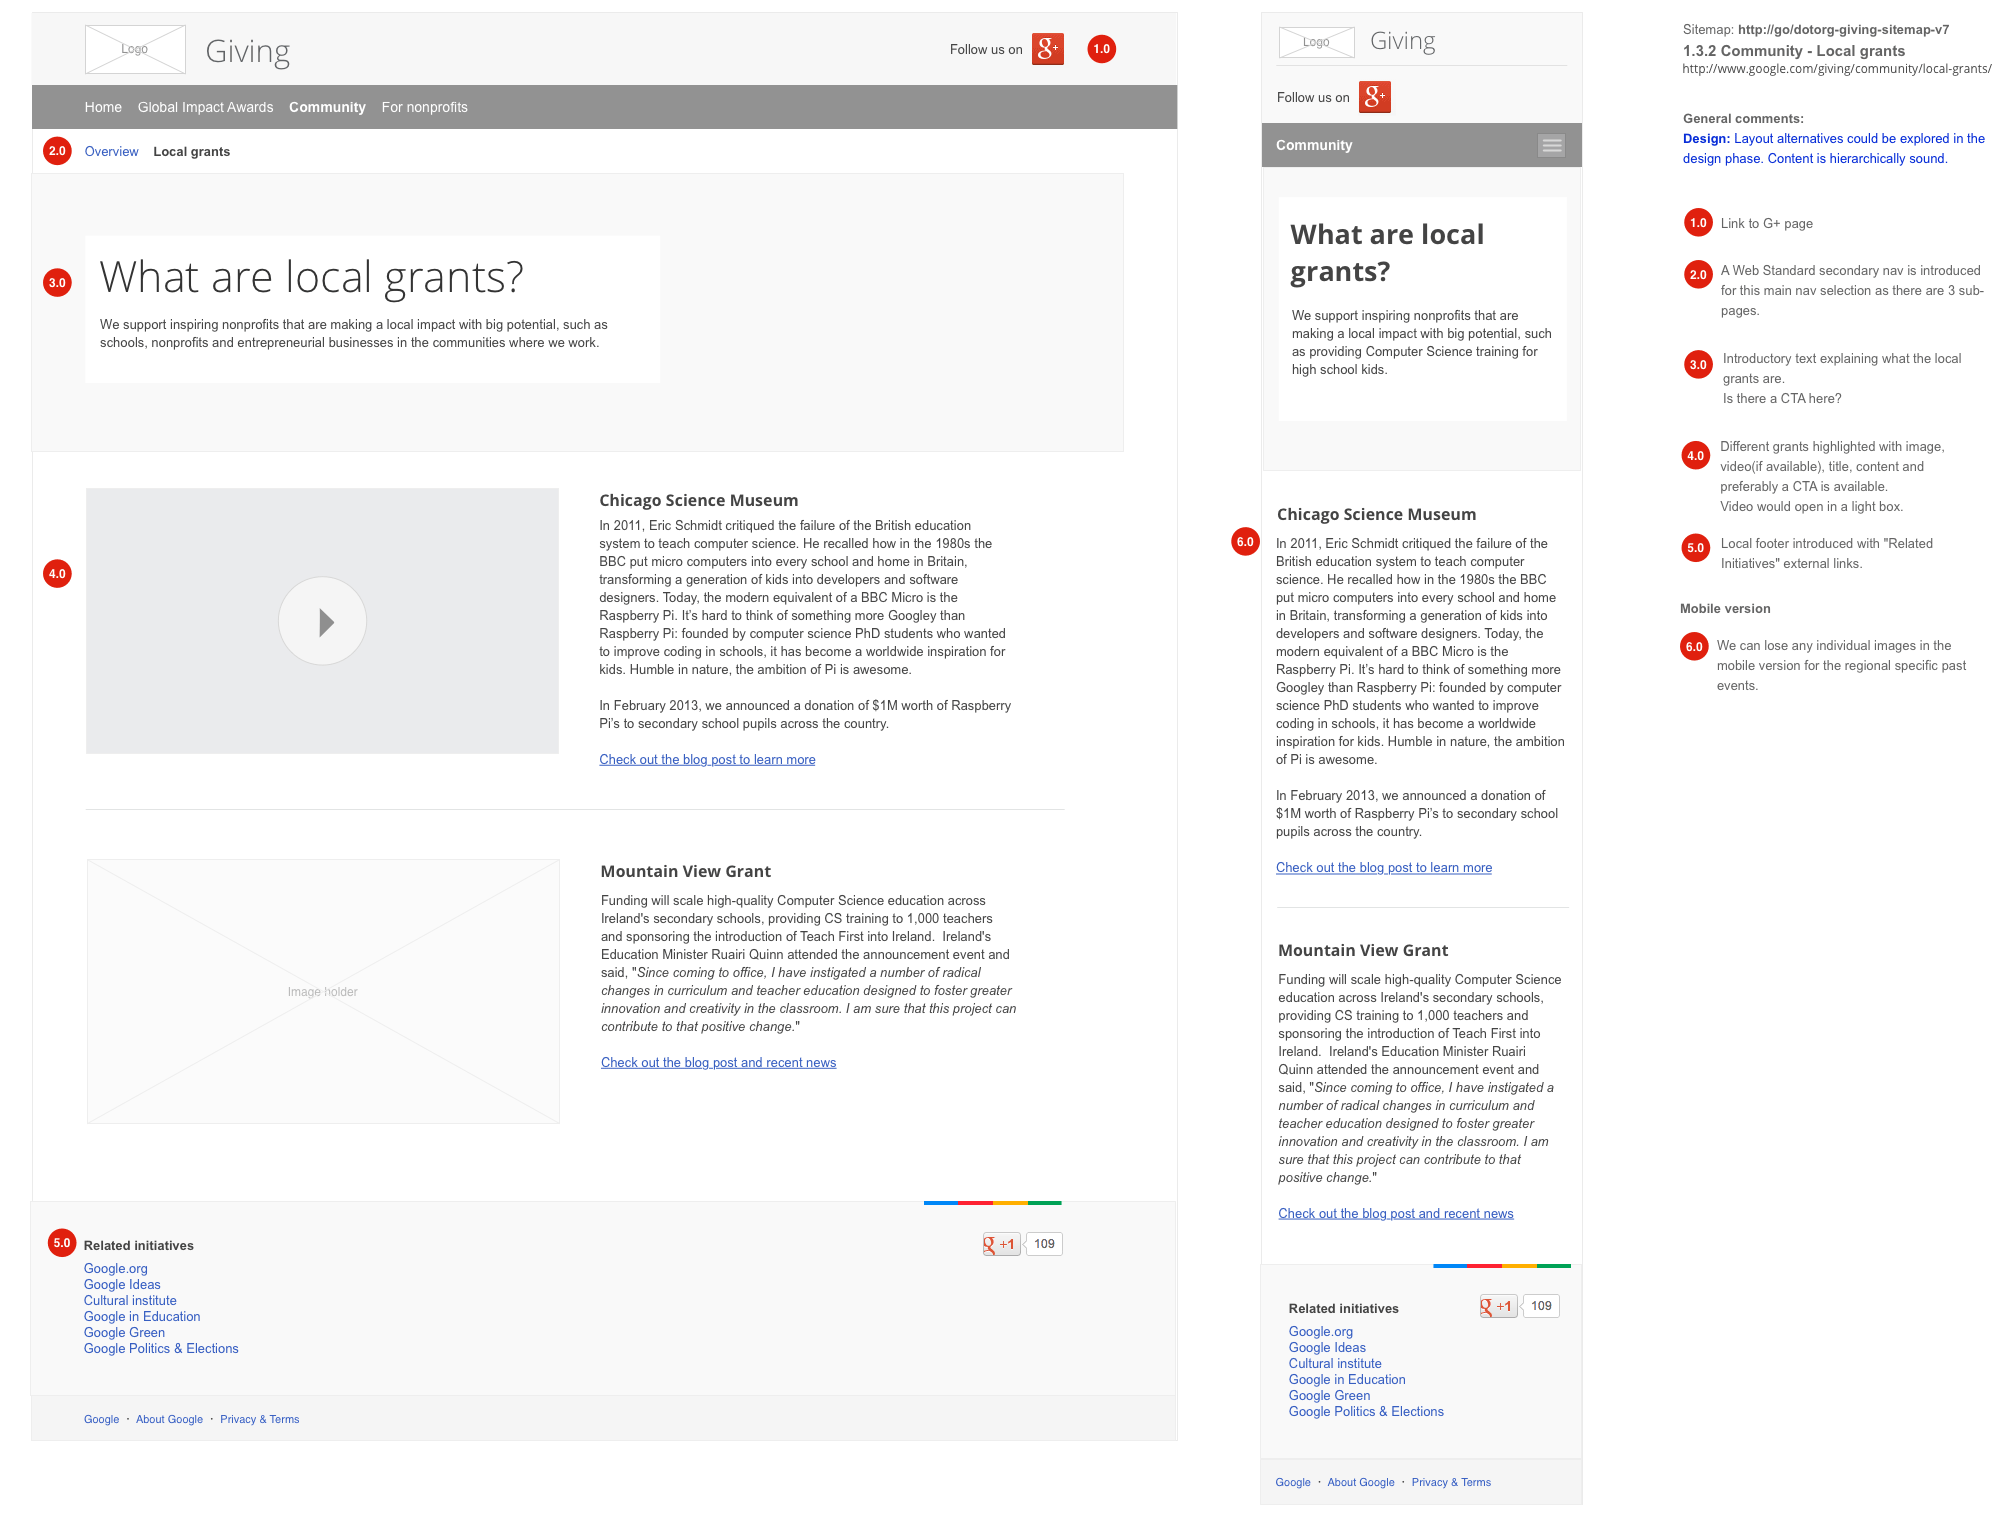
Task: Open Google Politics & Elections in desktop footer
Action: coord(161,1349)
